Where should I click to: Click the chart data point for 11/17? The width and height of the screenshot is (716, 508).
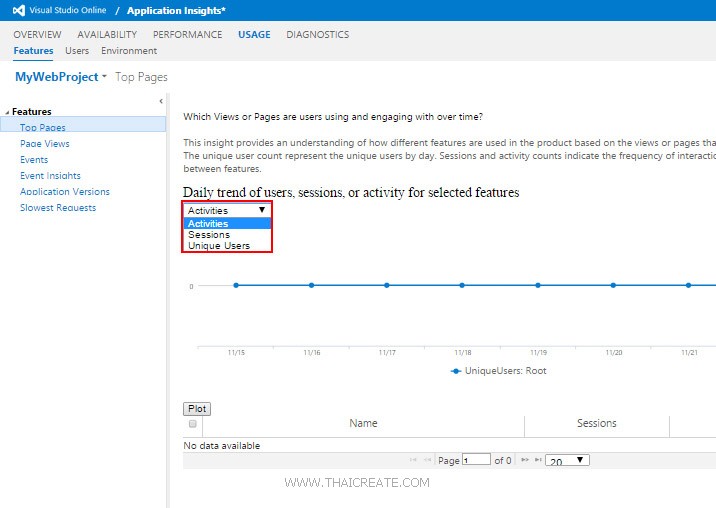[x=387, y=285]
